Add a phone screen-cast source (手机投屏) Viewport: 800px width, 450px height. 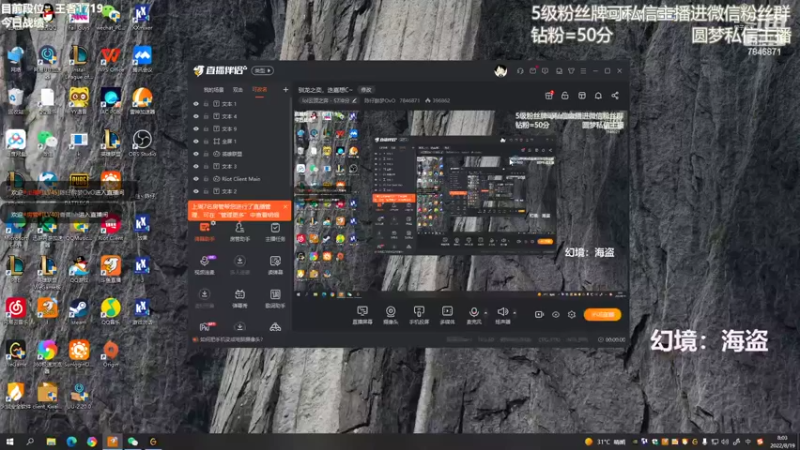pyautogui.click(x=419, y=315)
